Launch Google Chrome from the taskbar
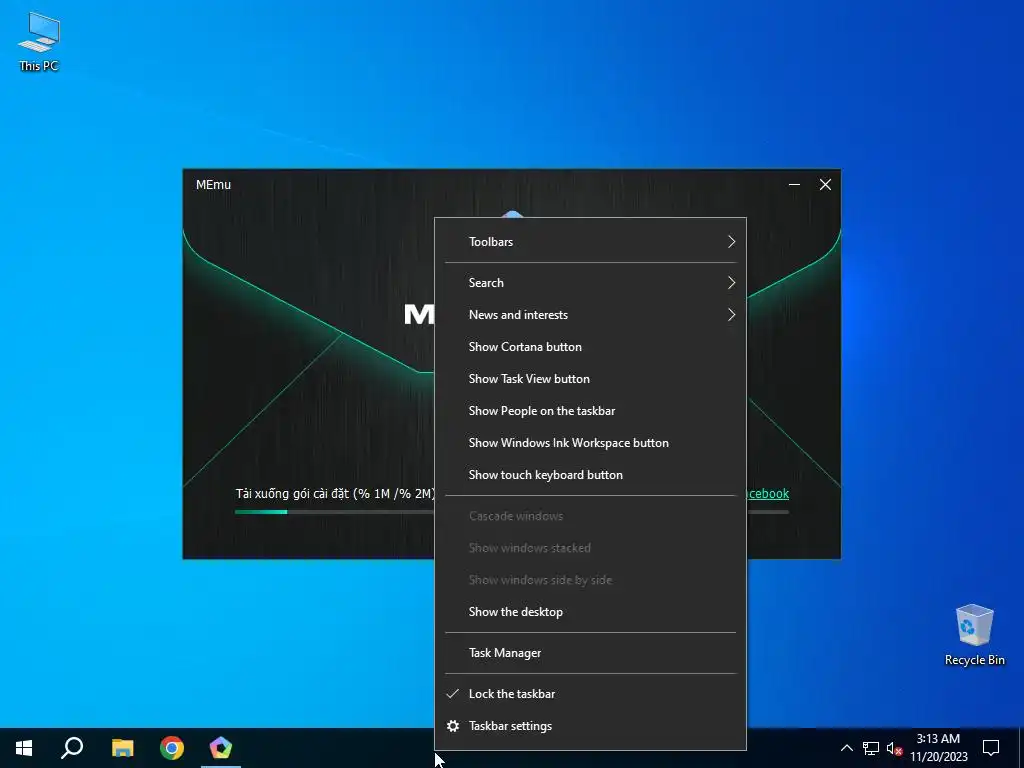The height and width of the screenshot is (768, 1024). point(172,748)
